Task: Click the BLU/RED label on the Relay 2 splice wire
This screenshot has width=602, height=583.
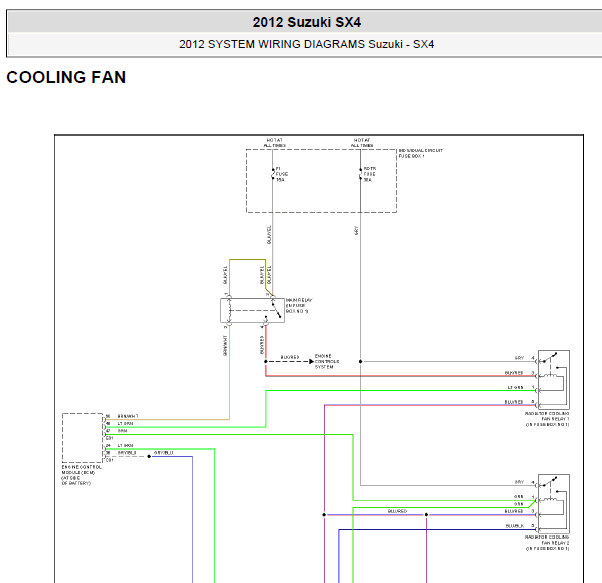Action: click(397, 511)
